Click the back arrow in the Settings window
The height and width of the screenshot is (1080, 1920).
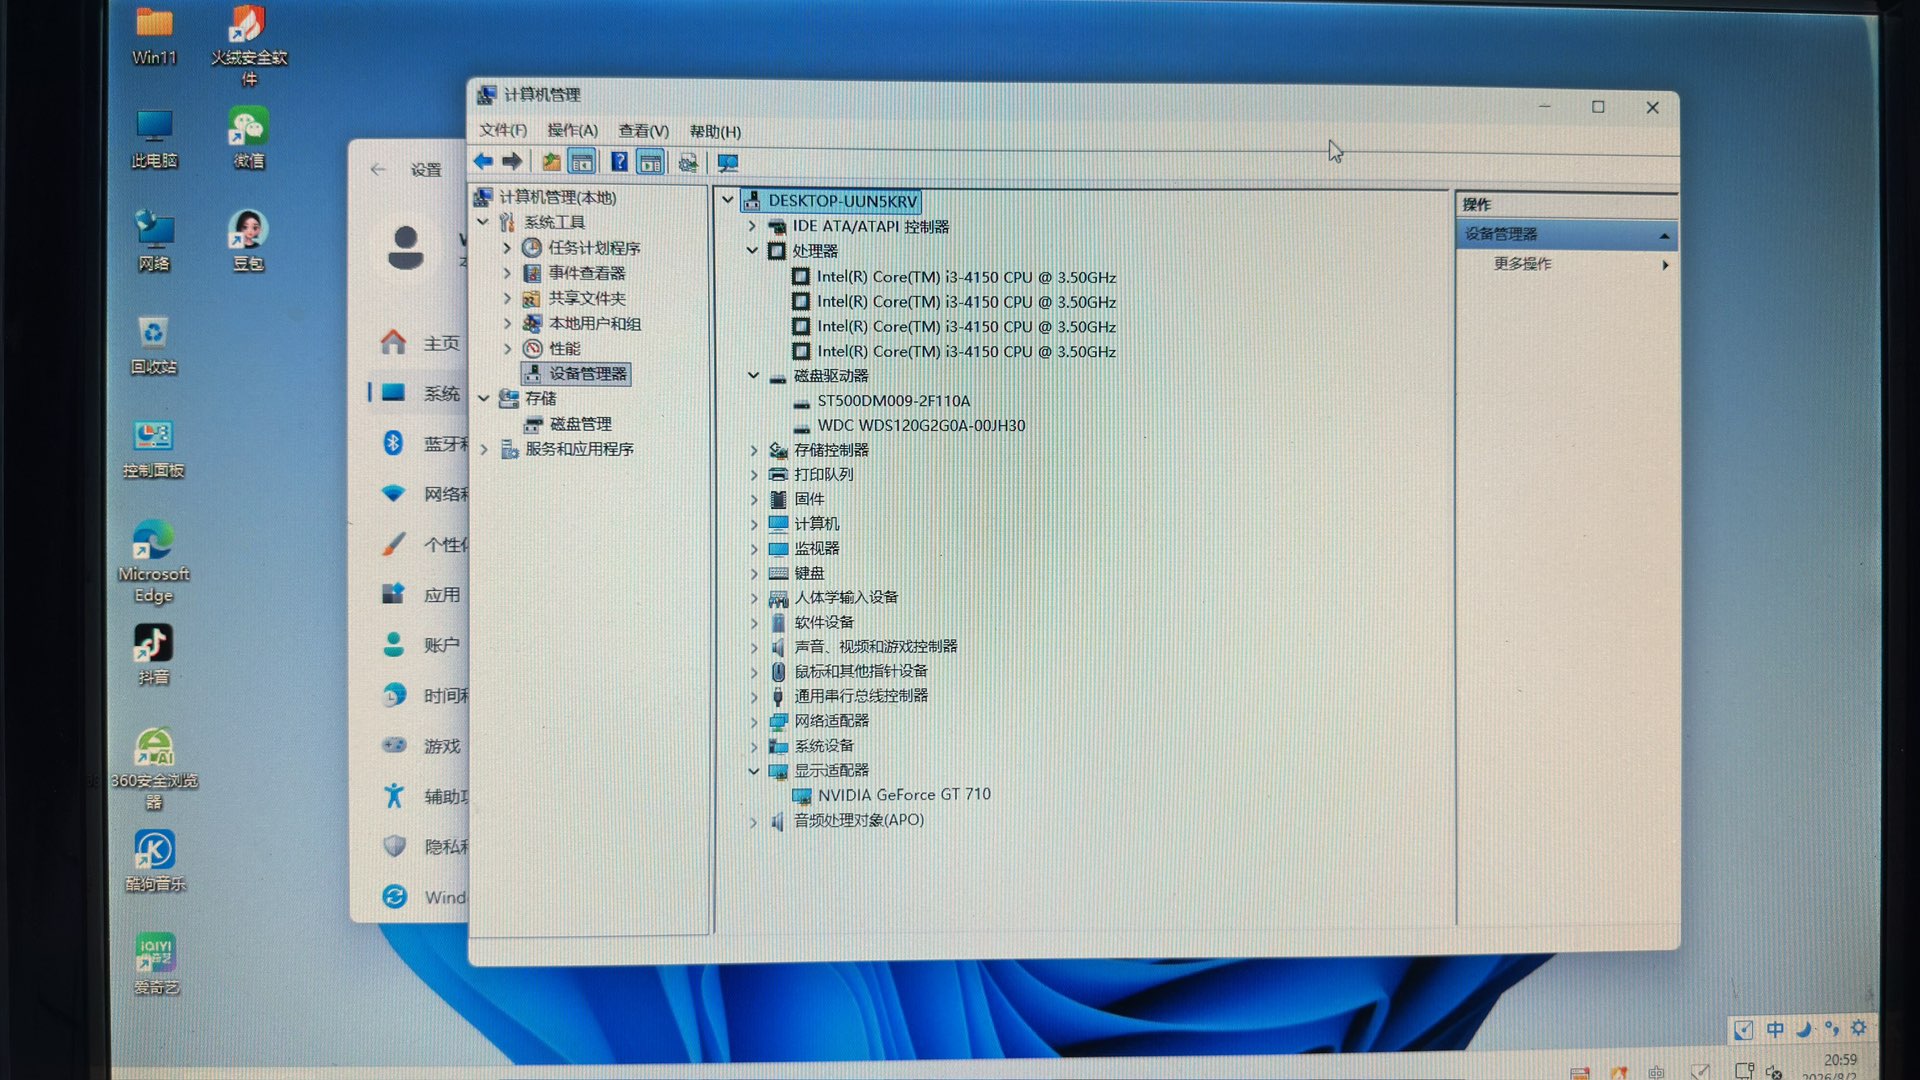tap(378, 170)
